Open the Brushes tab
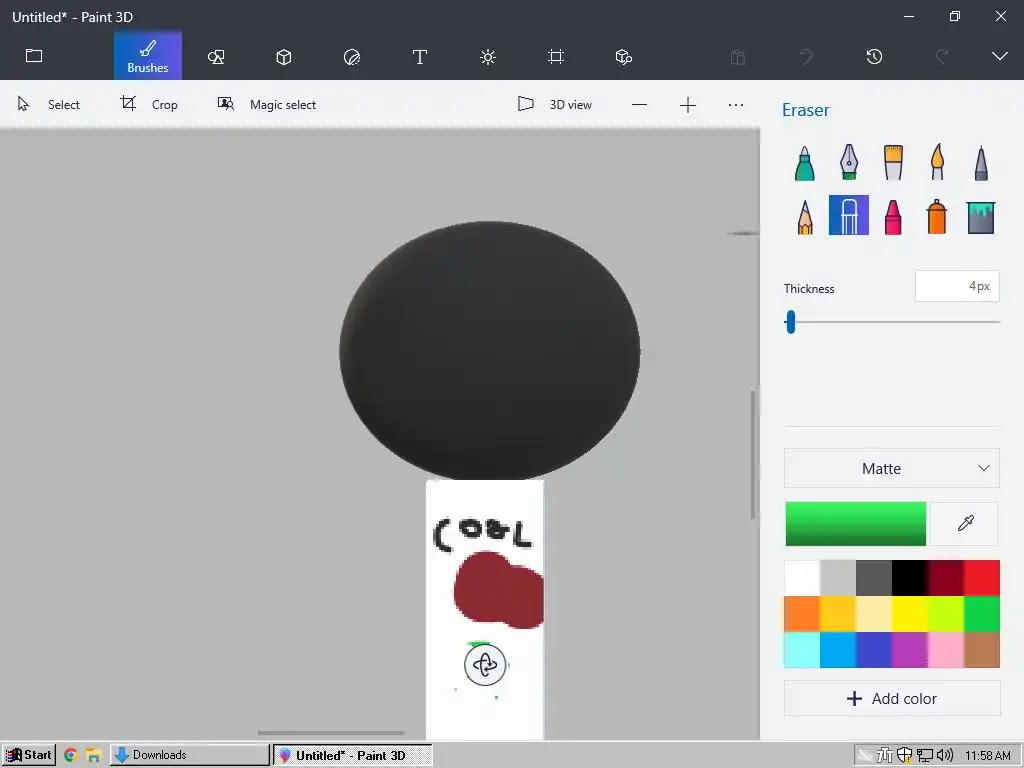Screen dimensions: 1024x768 [148, 56]
